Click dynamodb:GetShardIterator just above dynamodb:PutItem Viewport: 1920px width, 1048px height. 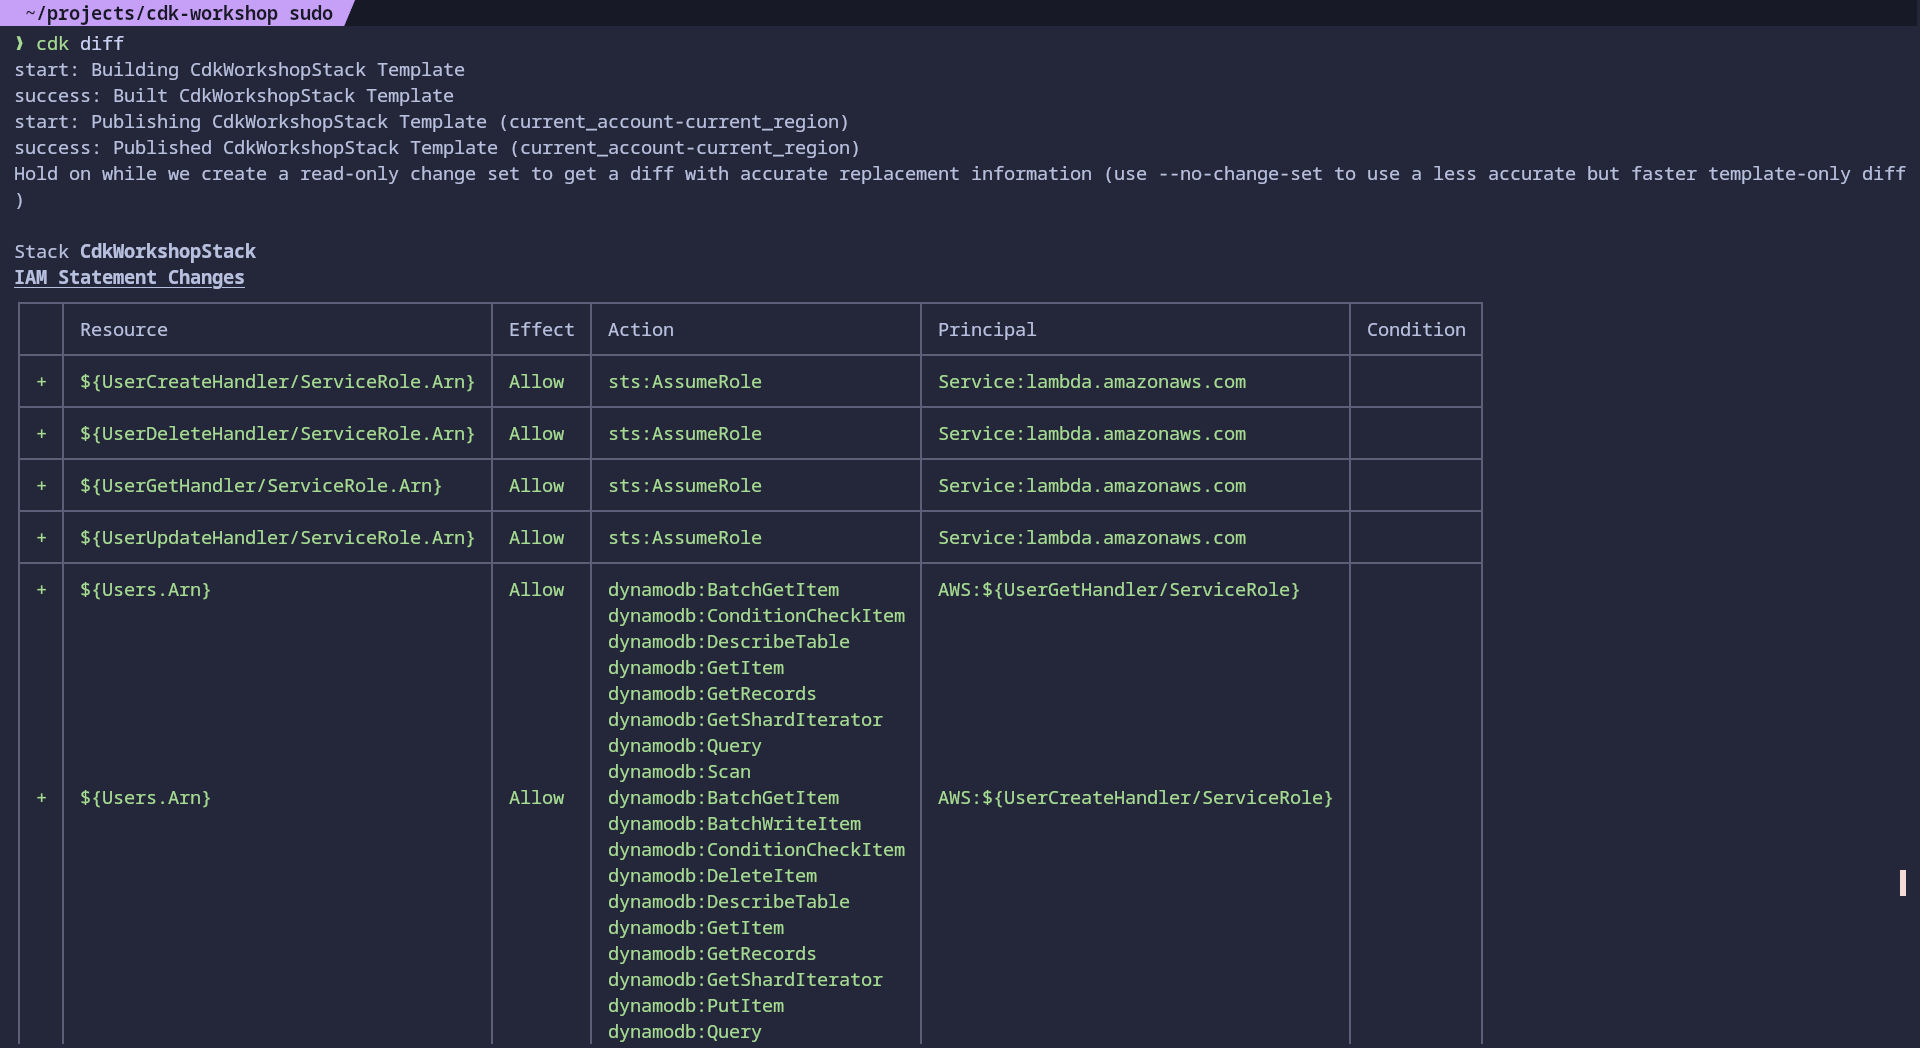[745, 980]
